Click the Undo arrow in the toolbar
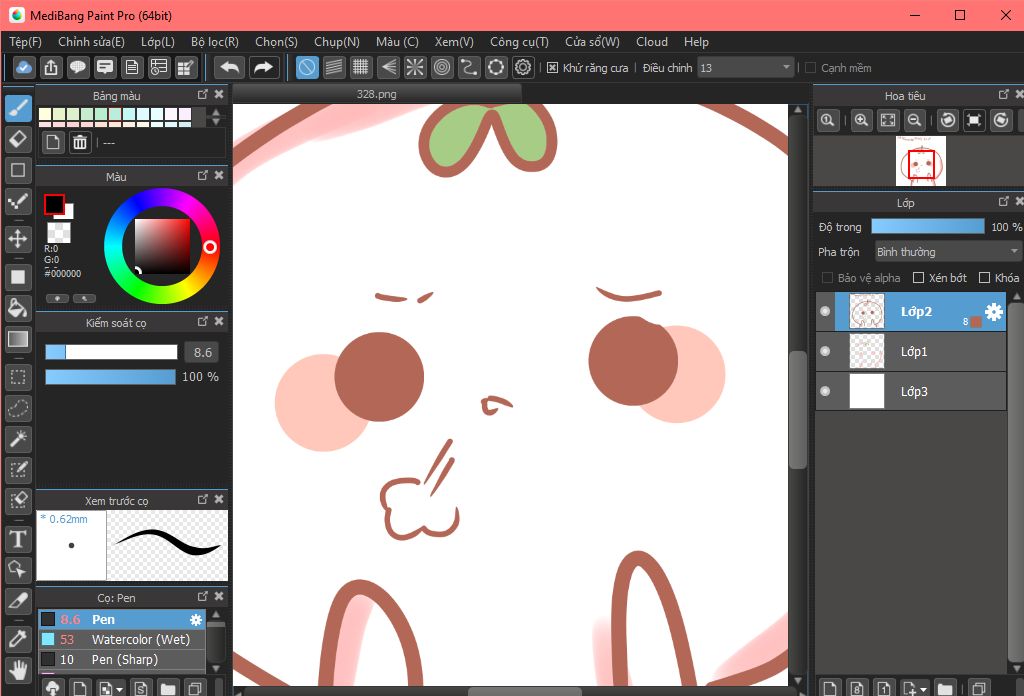1024x696 pixels. (x=229, y=67)
